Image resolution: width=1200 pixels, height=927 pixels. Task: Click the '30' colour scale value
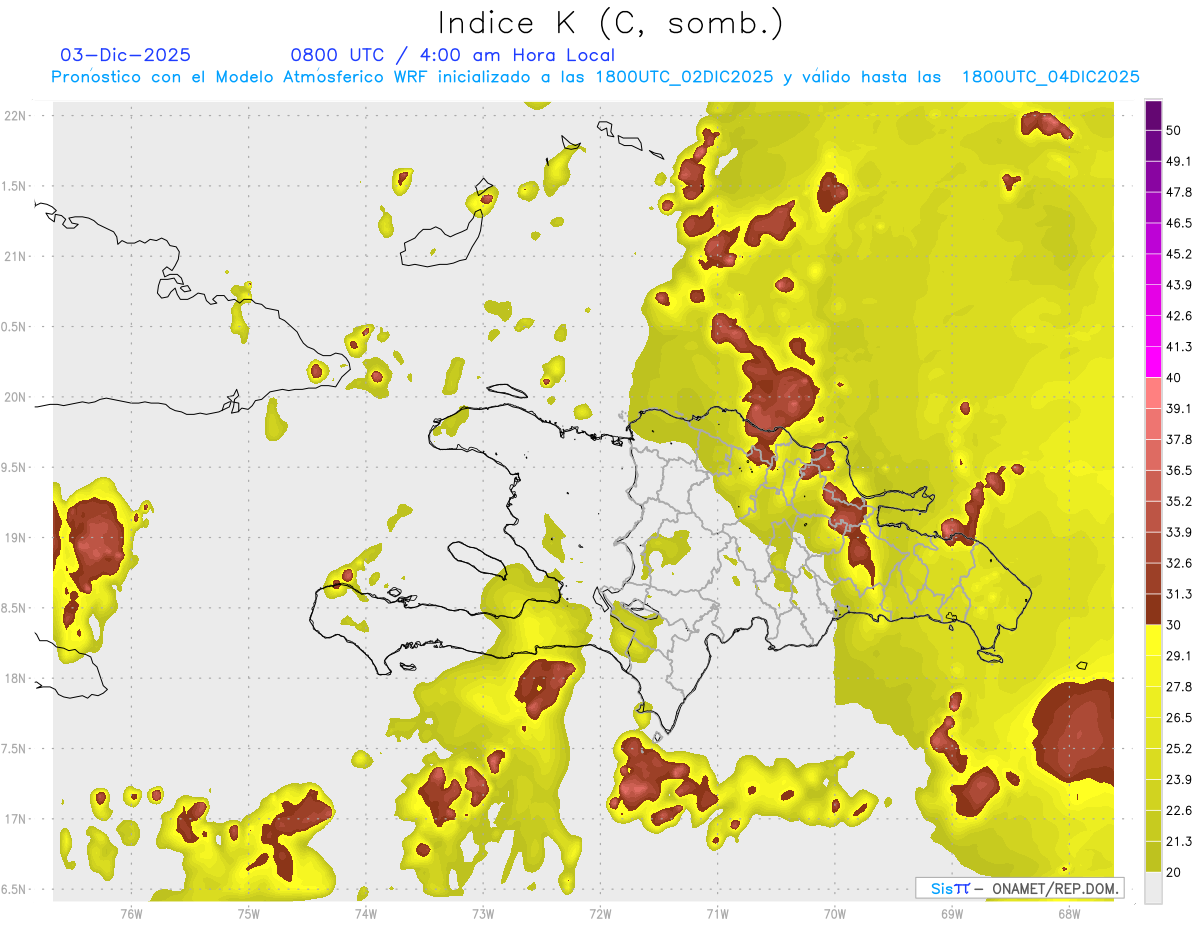(x=1174, y=625)
